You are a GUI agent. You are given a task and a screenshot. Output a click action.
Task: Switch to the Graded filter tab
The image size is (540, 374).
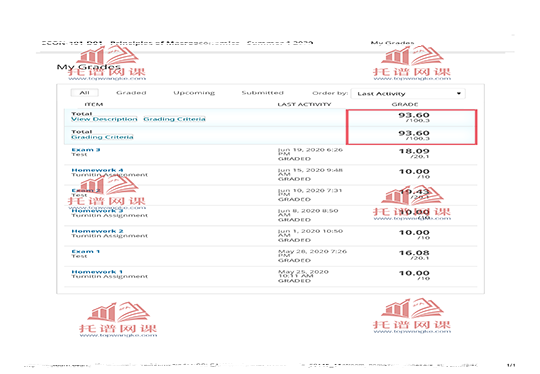tap(131, 93)
